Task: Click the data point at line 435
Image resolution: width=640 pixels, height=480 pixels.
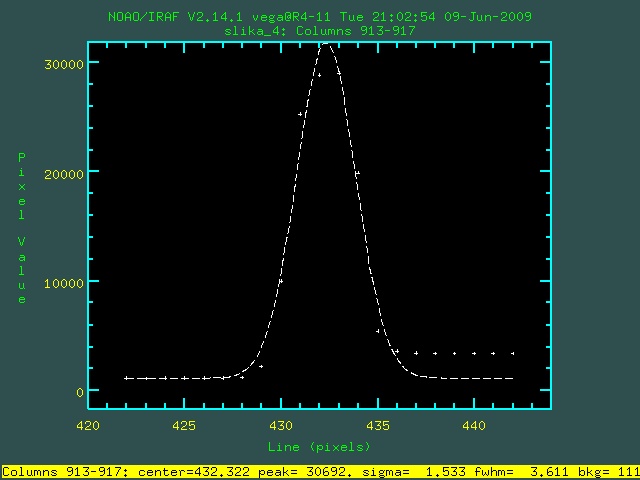Action: [x=378, y=331]
